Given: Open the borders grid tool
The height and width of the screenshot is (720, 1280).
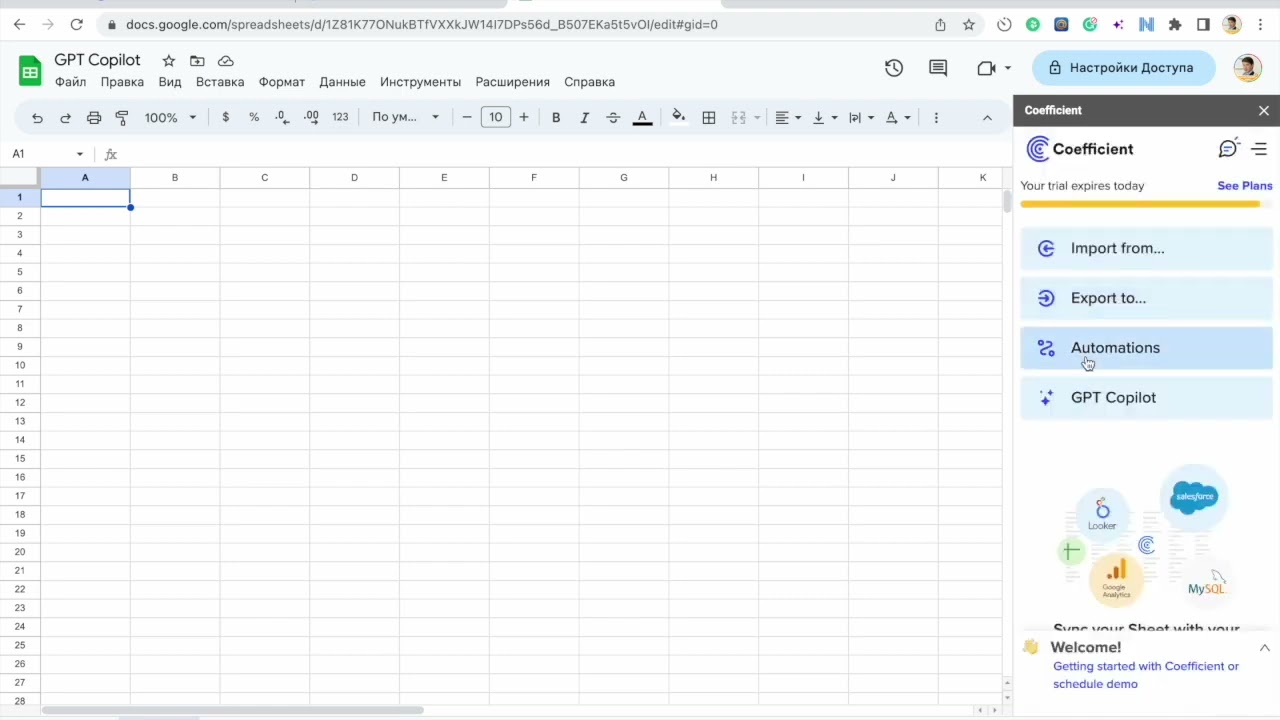Looking at the screenshot, I should (x=709, y=118).
